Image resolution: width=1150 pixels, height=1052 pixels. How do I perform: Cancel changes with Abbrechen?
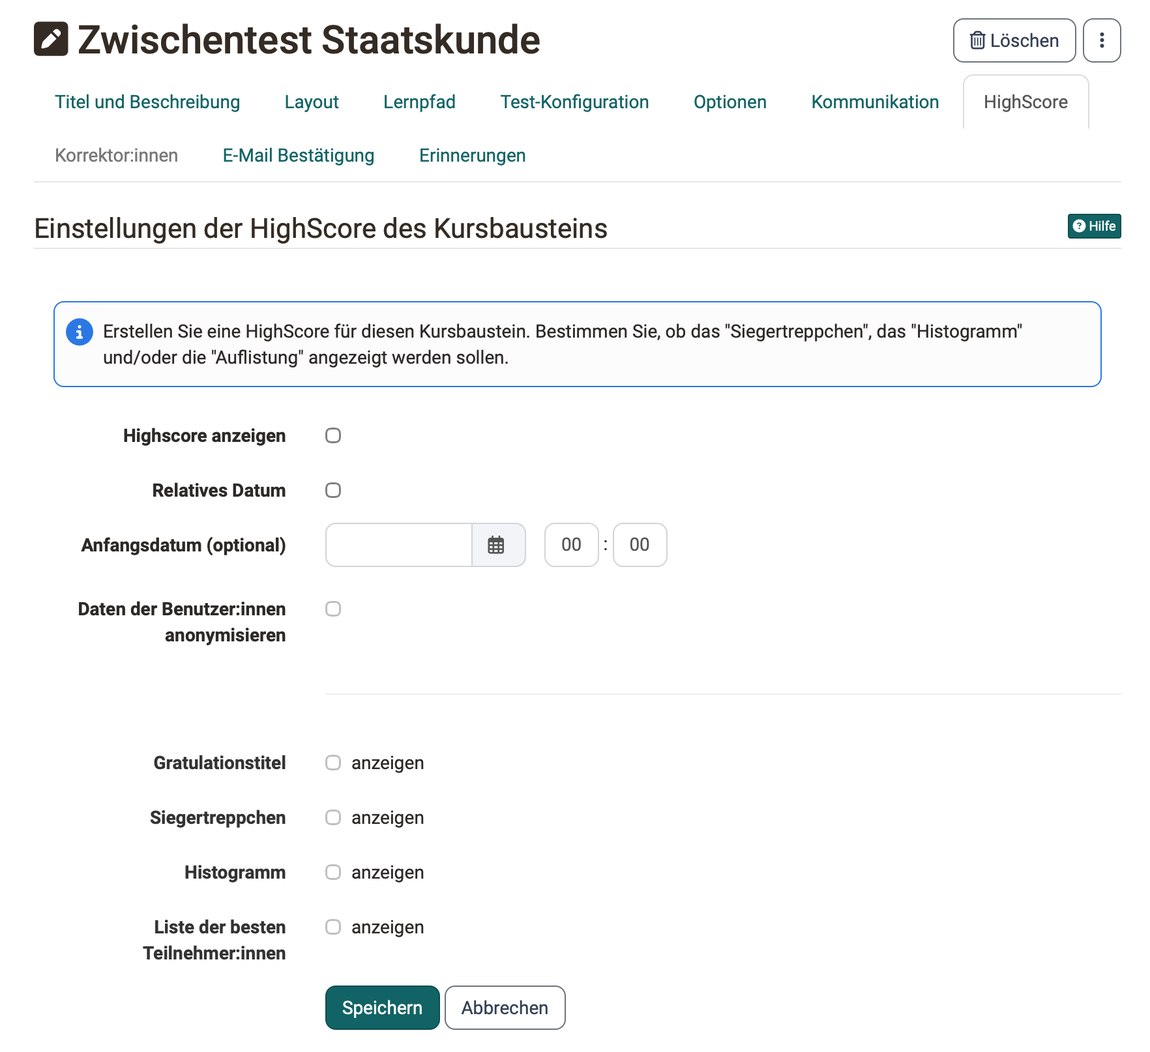(505, 1008)
